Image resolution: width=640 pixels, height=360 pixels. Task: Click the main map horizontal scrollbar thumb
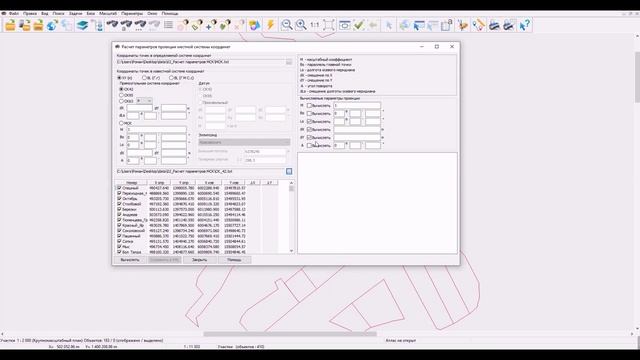(290, 334)
